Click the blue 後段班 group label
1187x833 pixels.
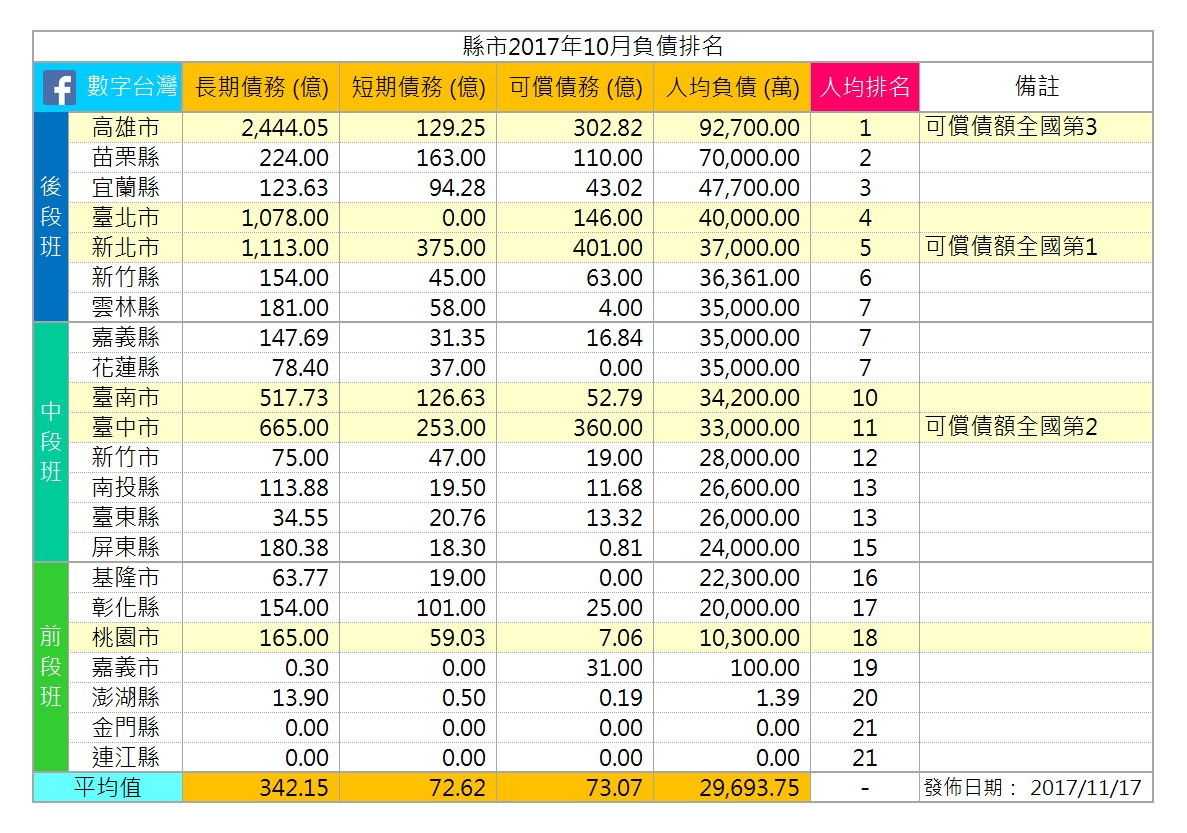51,217
